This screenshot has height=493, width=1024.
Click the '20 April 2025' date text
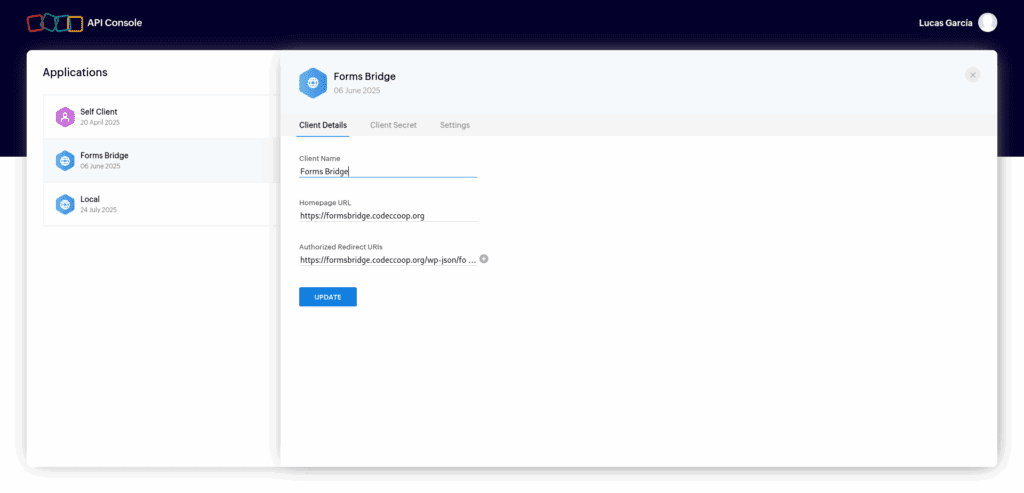[100, 123]
